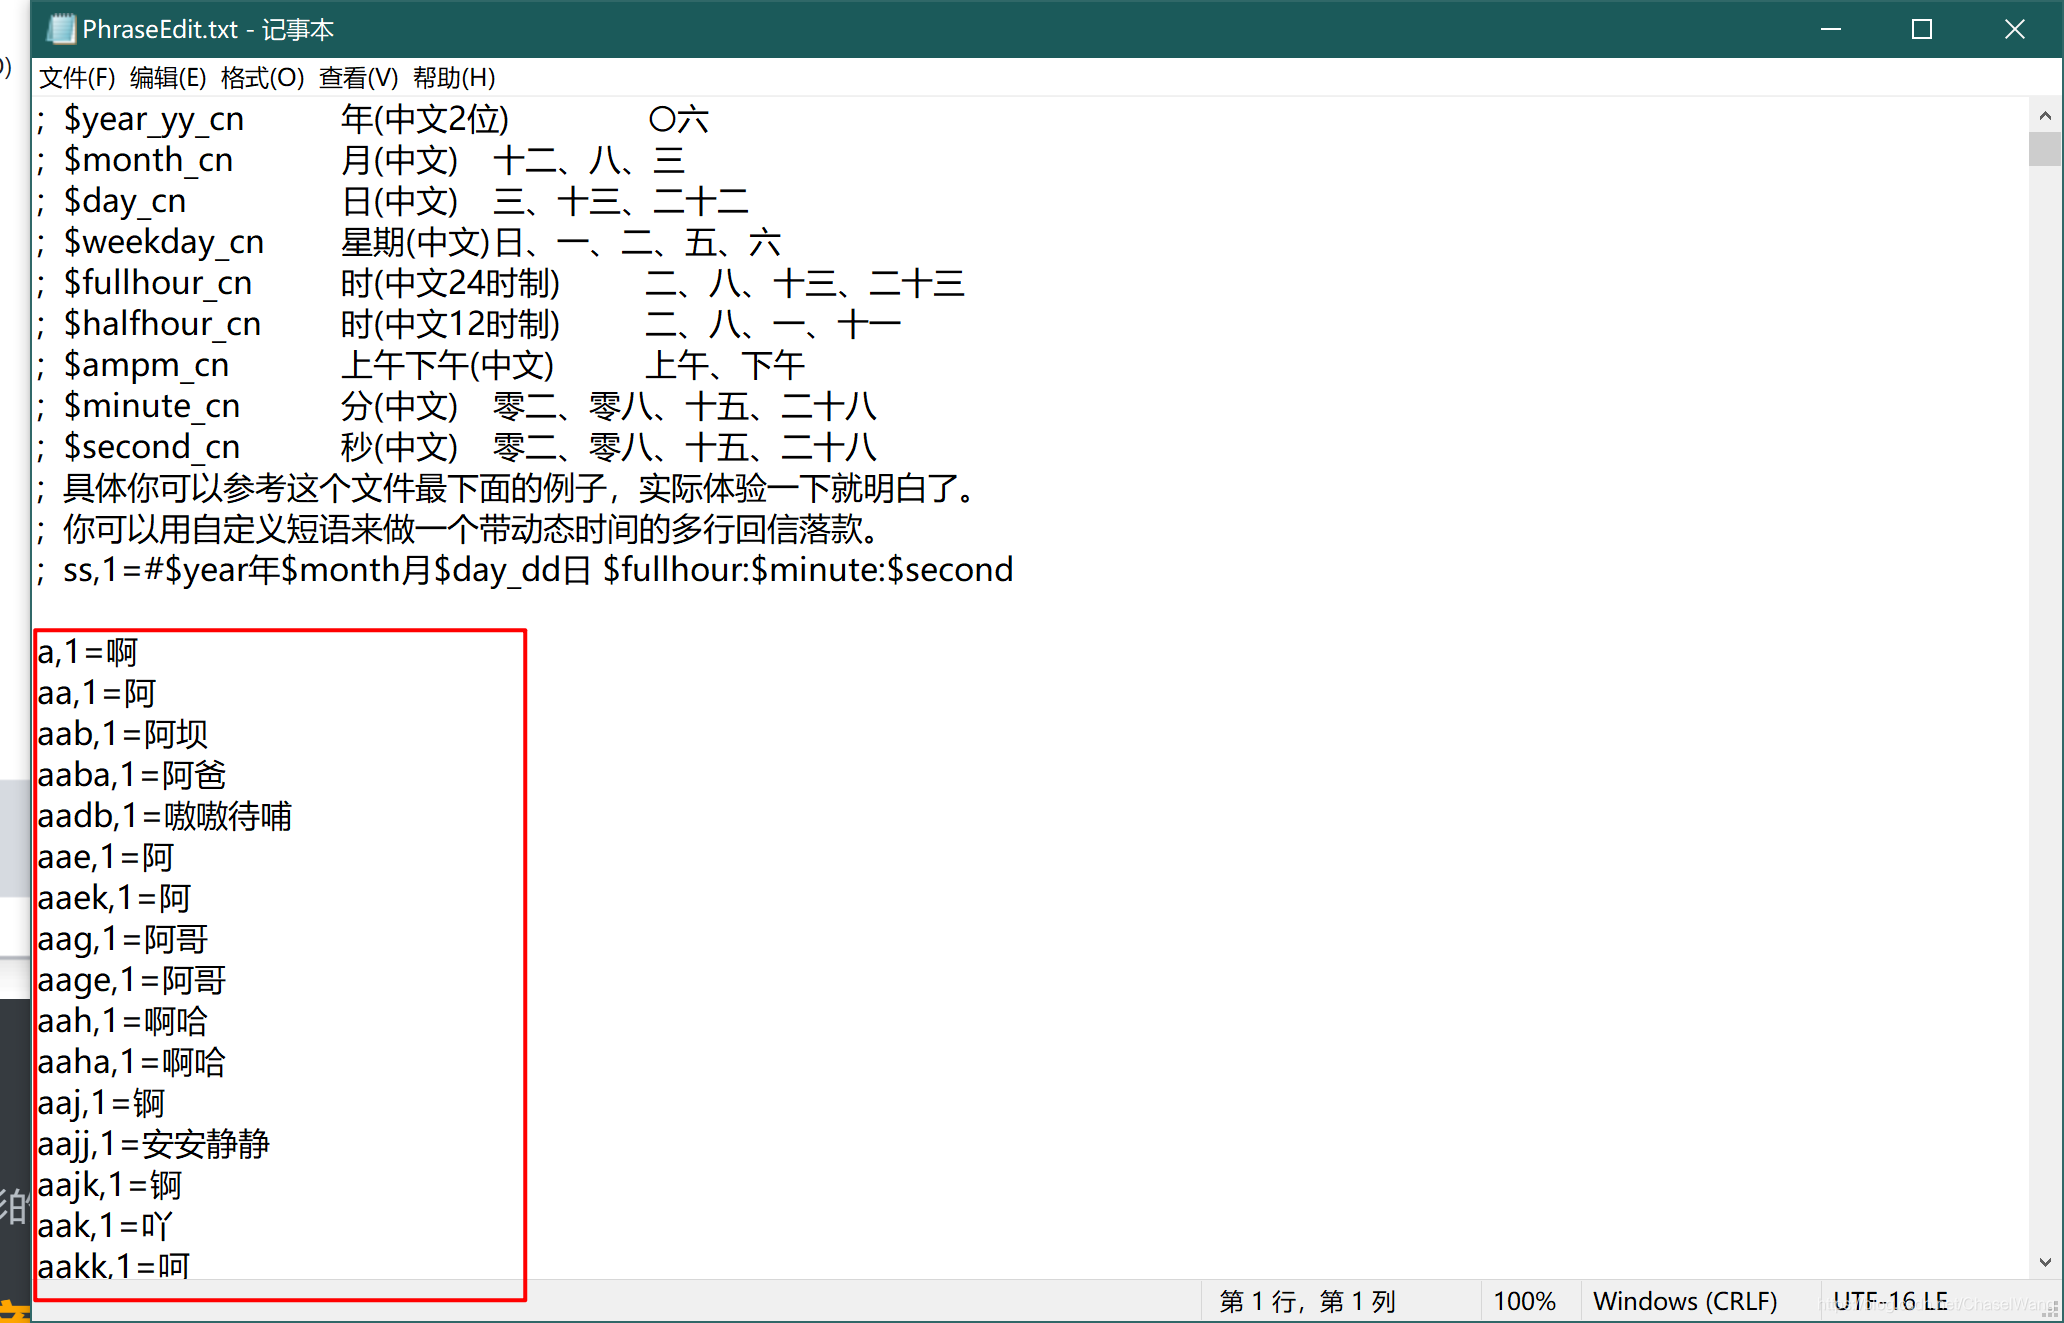
Task: Click the vertical scrollbar thumb
Action: (x=2045, y=150)
